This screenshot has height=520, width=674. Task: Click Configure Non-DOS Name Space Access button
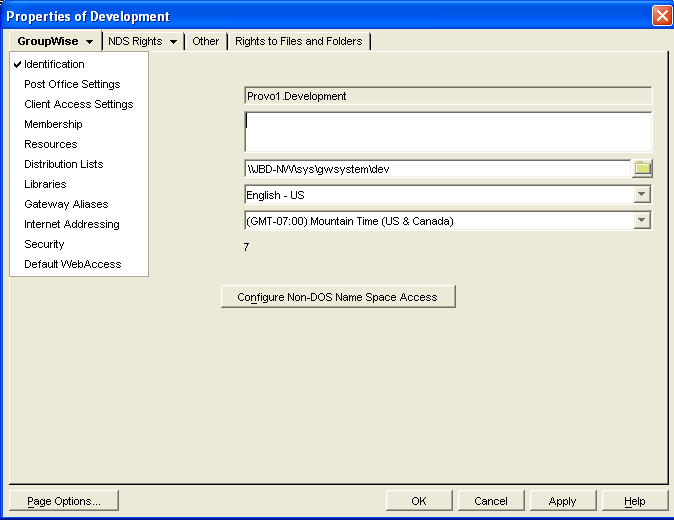click(338, 297)
